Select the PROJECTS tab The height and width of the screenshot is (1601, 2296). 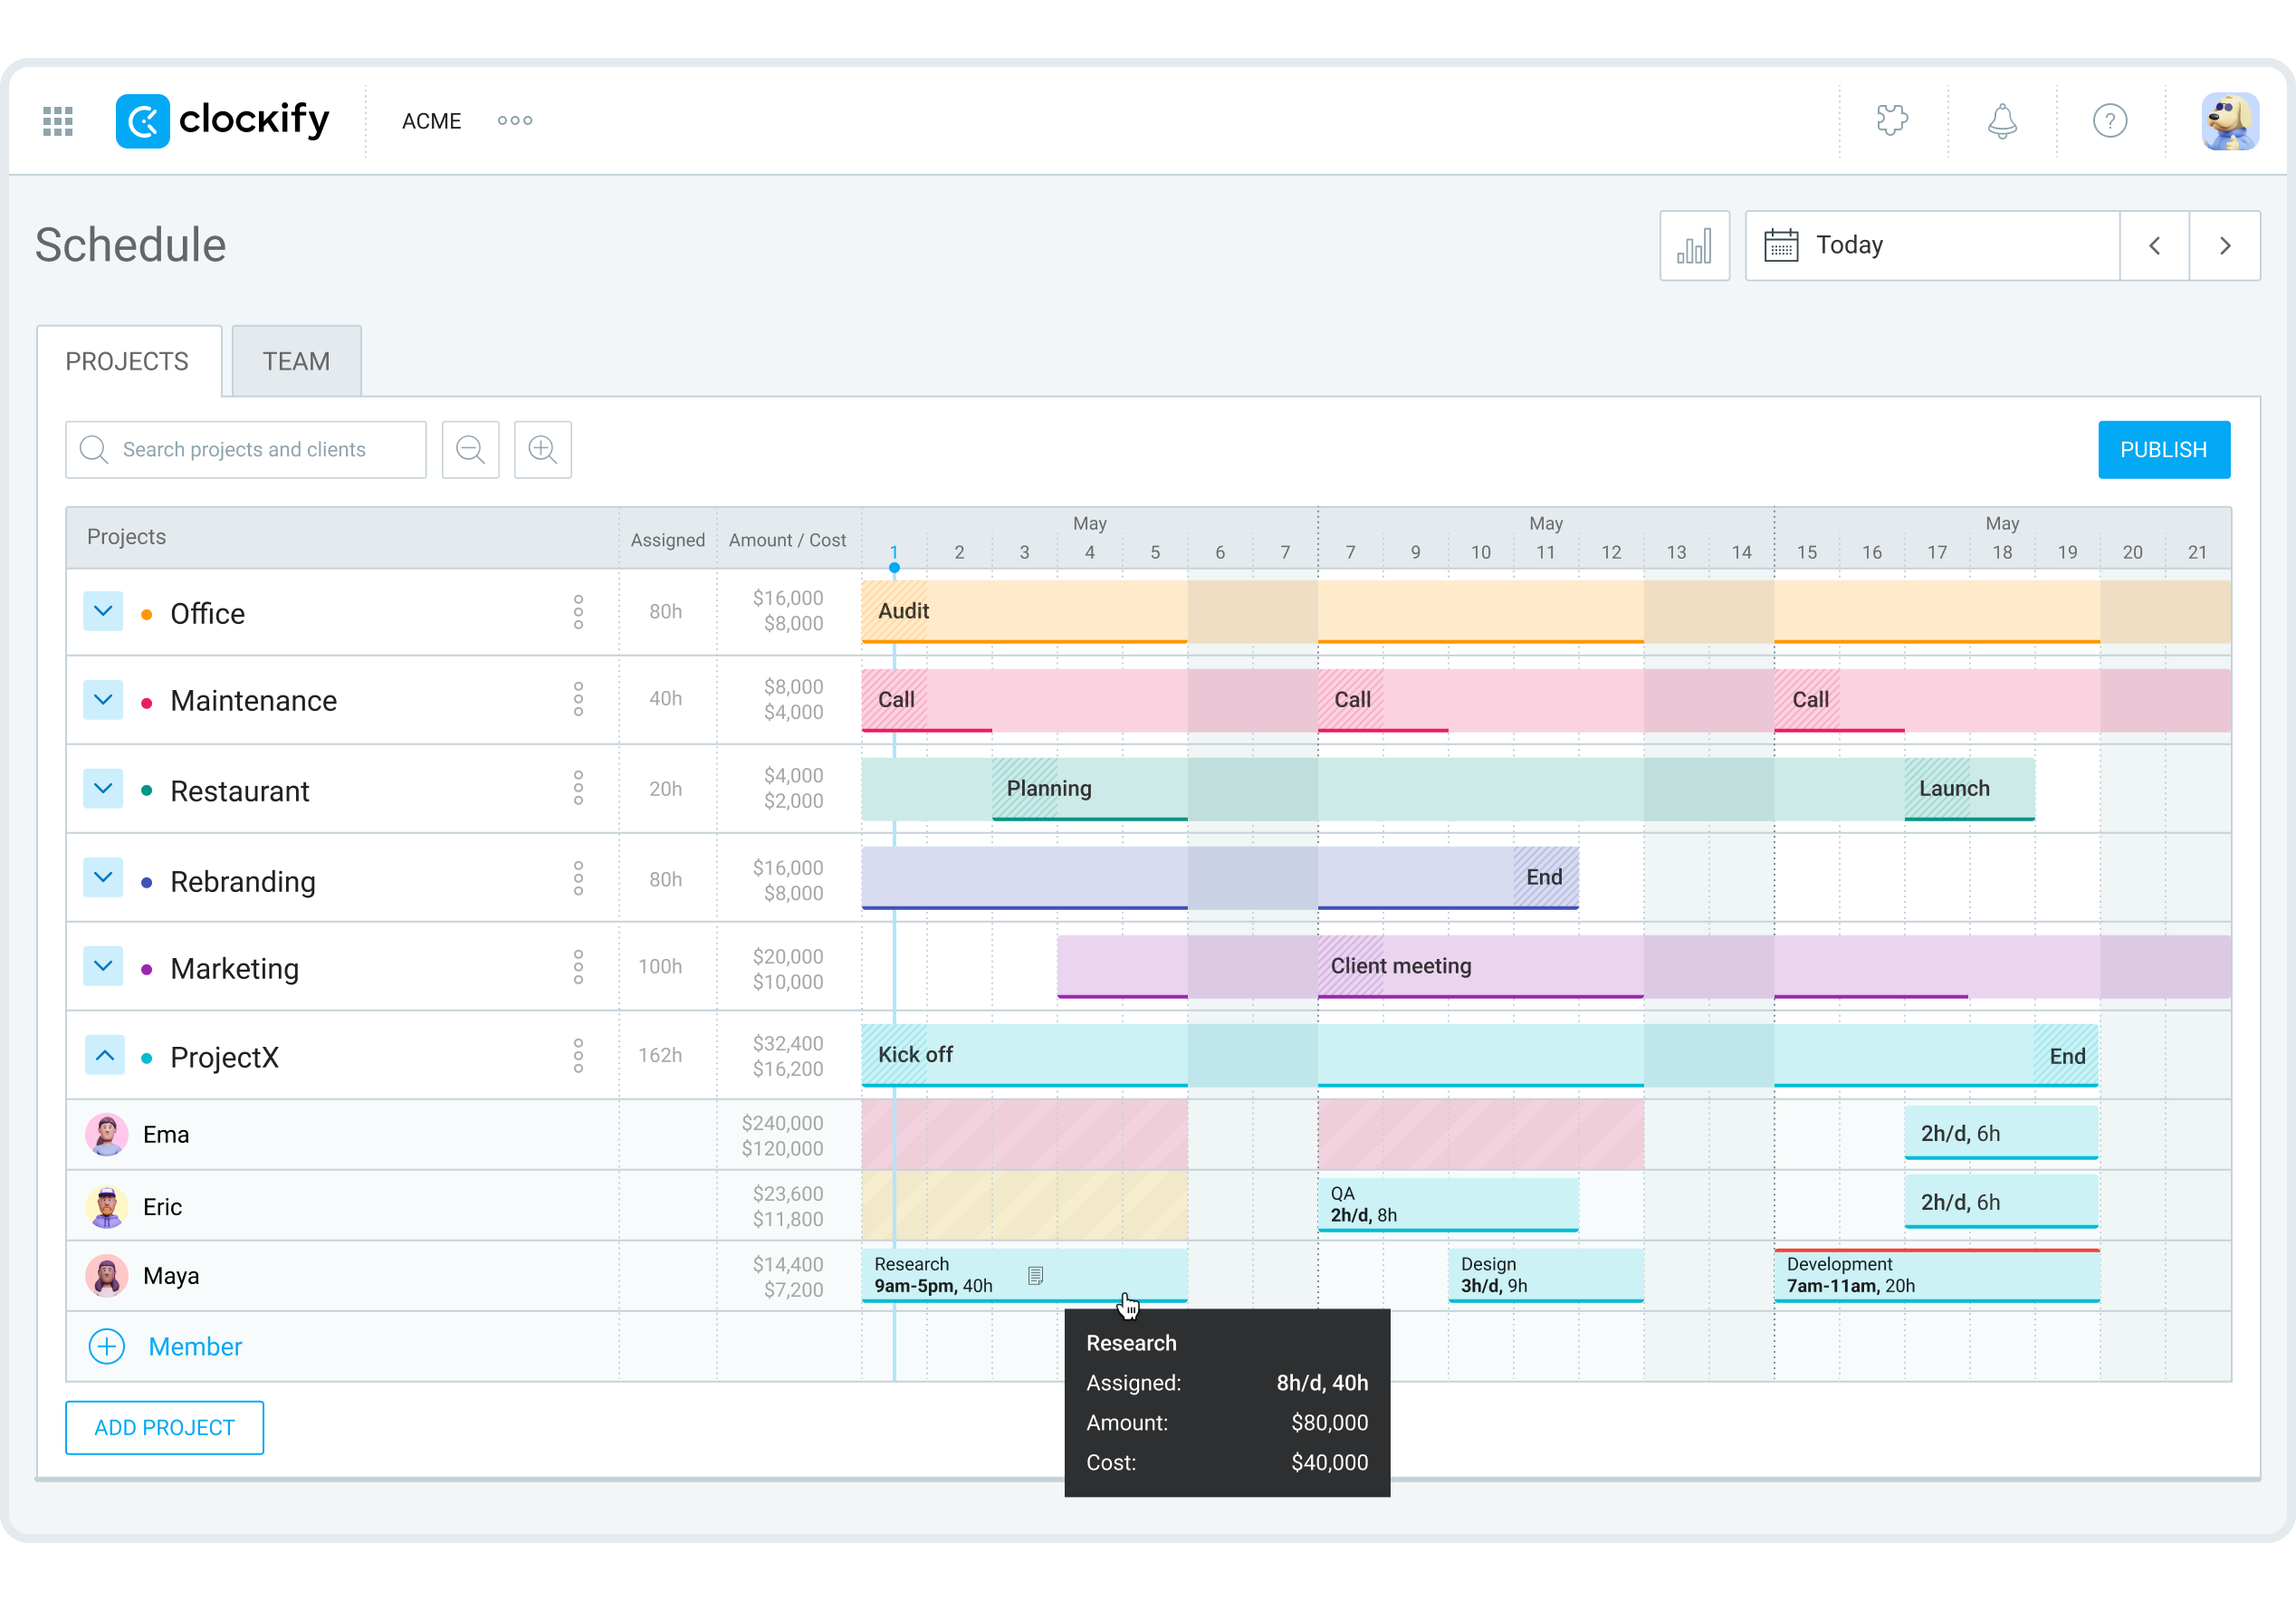coord(127,361)
